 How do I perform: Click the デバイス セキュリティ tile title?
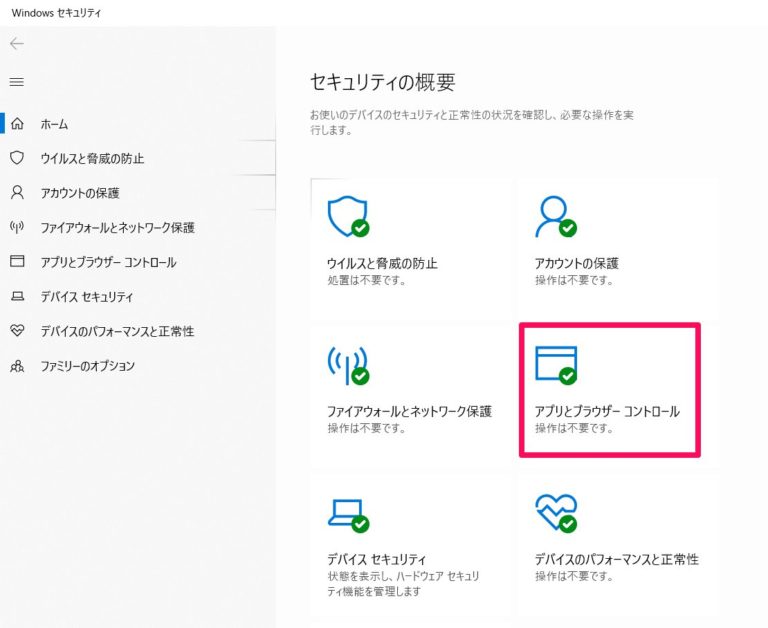tap(376, 559)
